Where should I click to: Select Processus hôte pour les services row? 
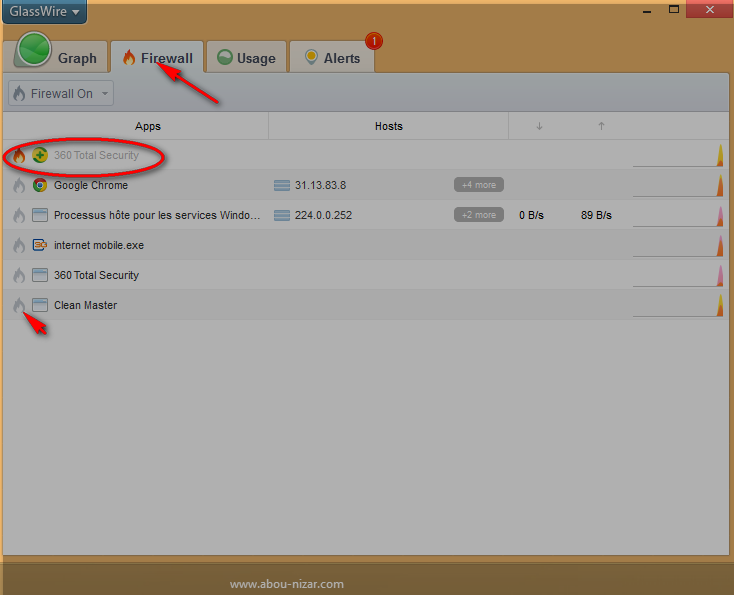click(x=366, y=215)
